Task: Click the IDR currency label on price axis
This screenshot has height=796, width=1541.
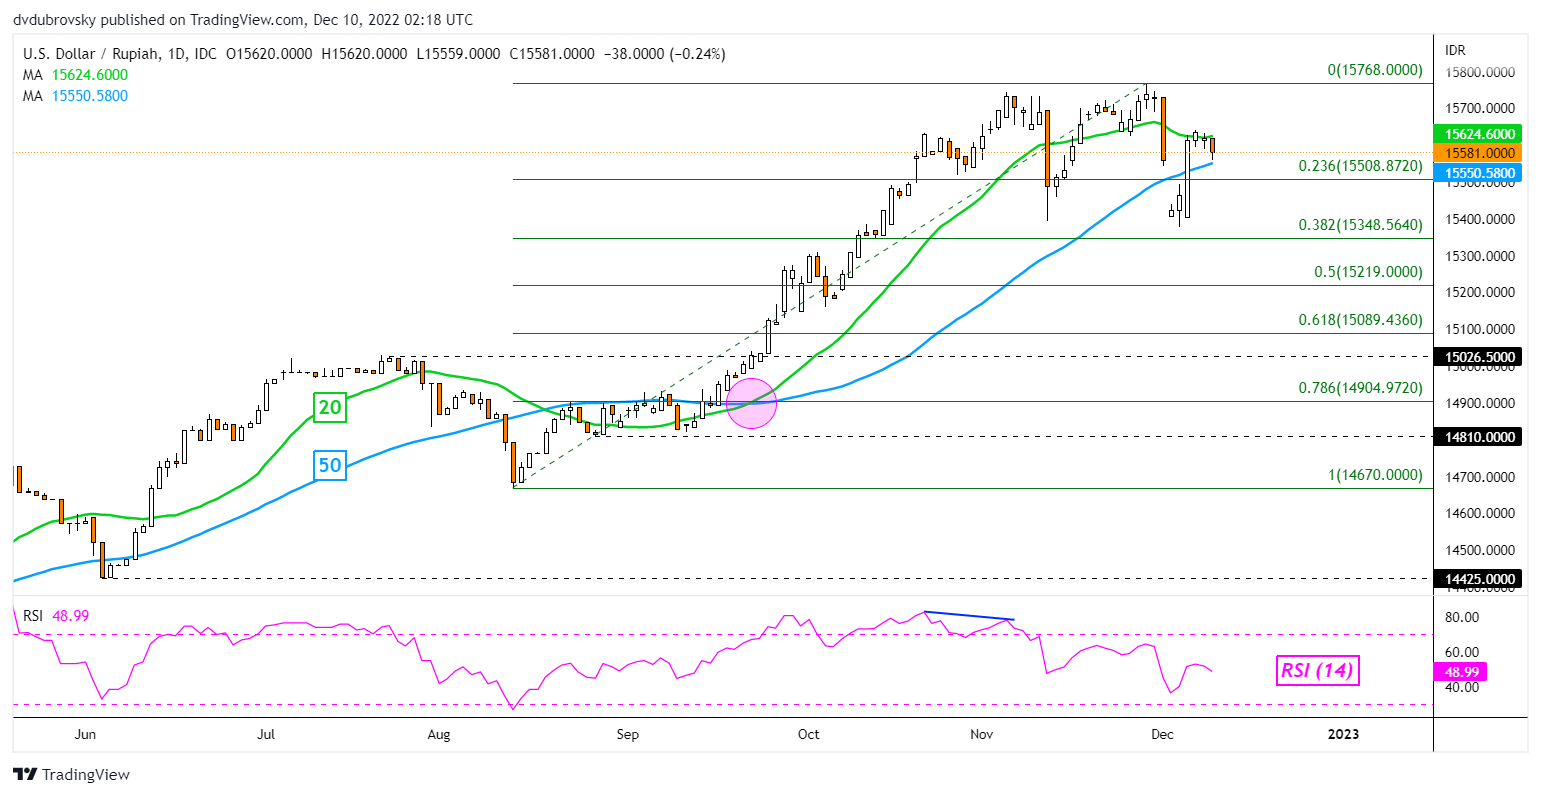Action: 1455,49
